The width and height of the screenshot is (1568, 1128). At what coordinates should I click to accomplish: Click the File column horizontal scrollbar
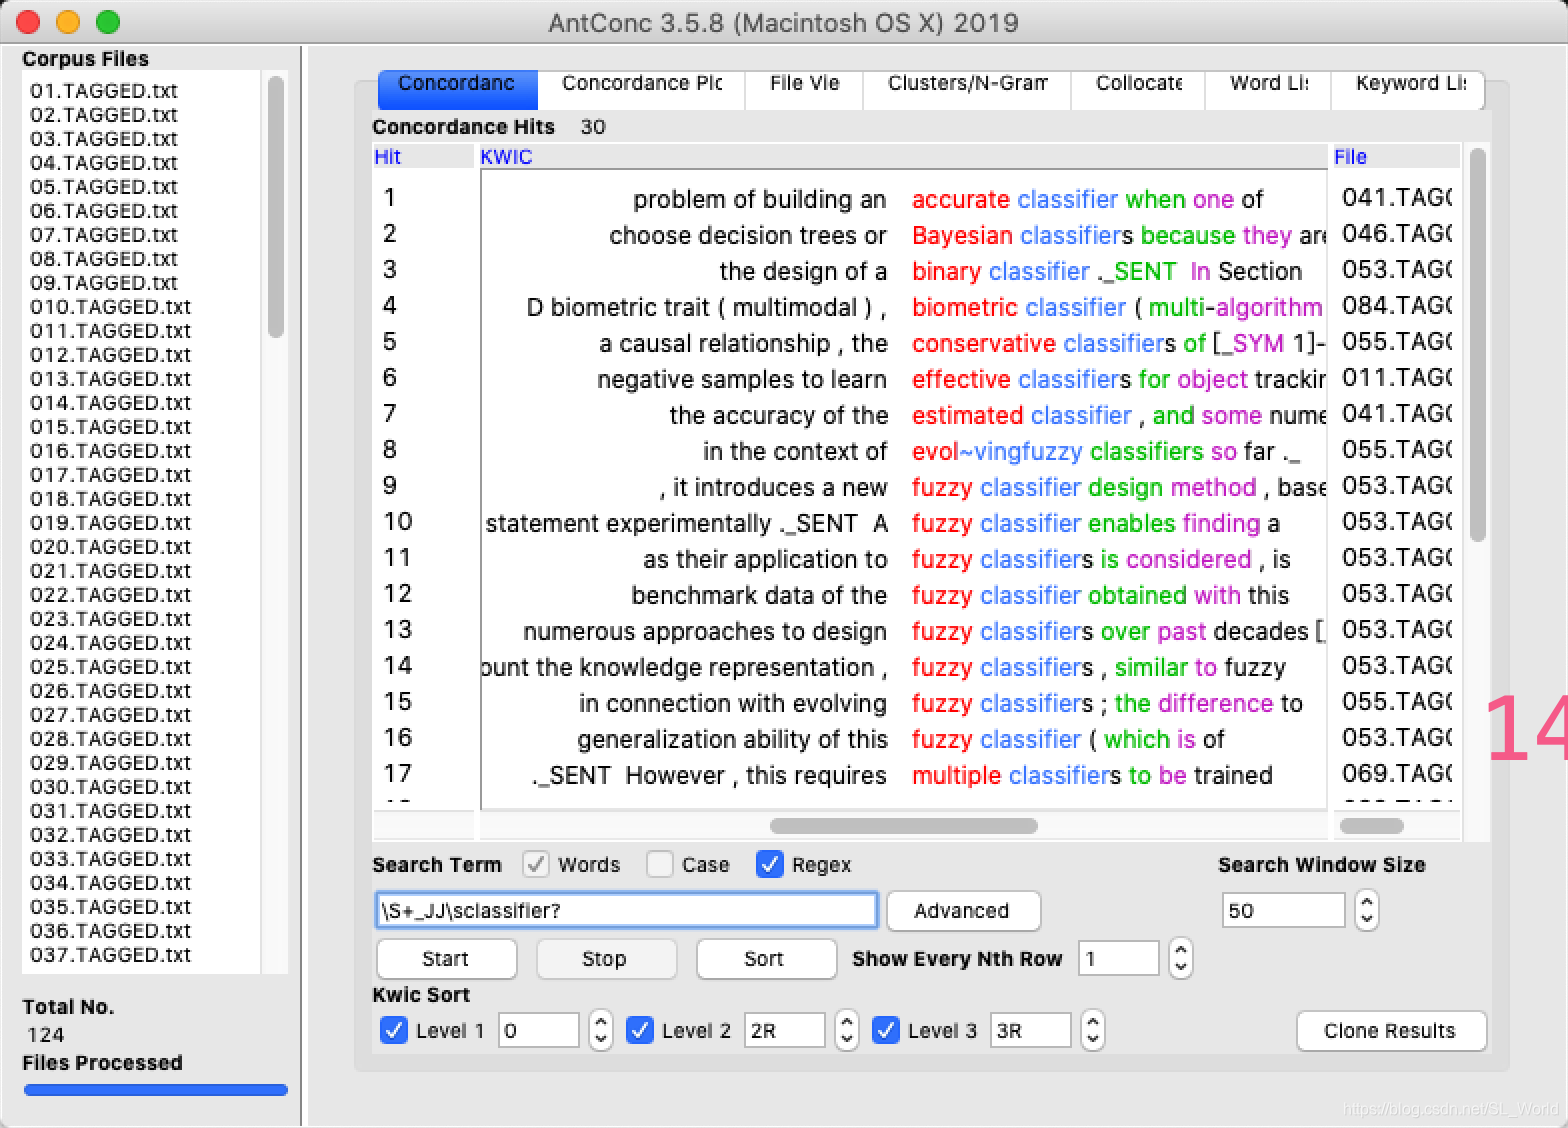point(1372,826)
